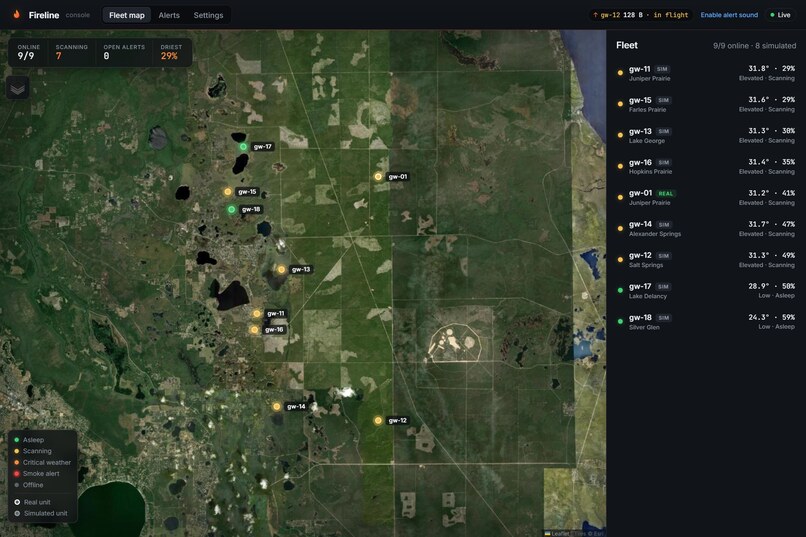Click the gw-01 map label
Viewport: 806px width, 537px height.
(398, 176)
